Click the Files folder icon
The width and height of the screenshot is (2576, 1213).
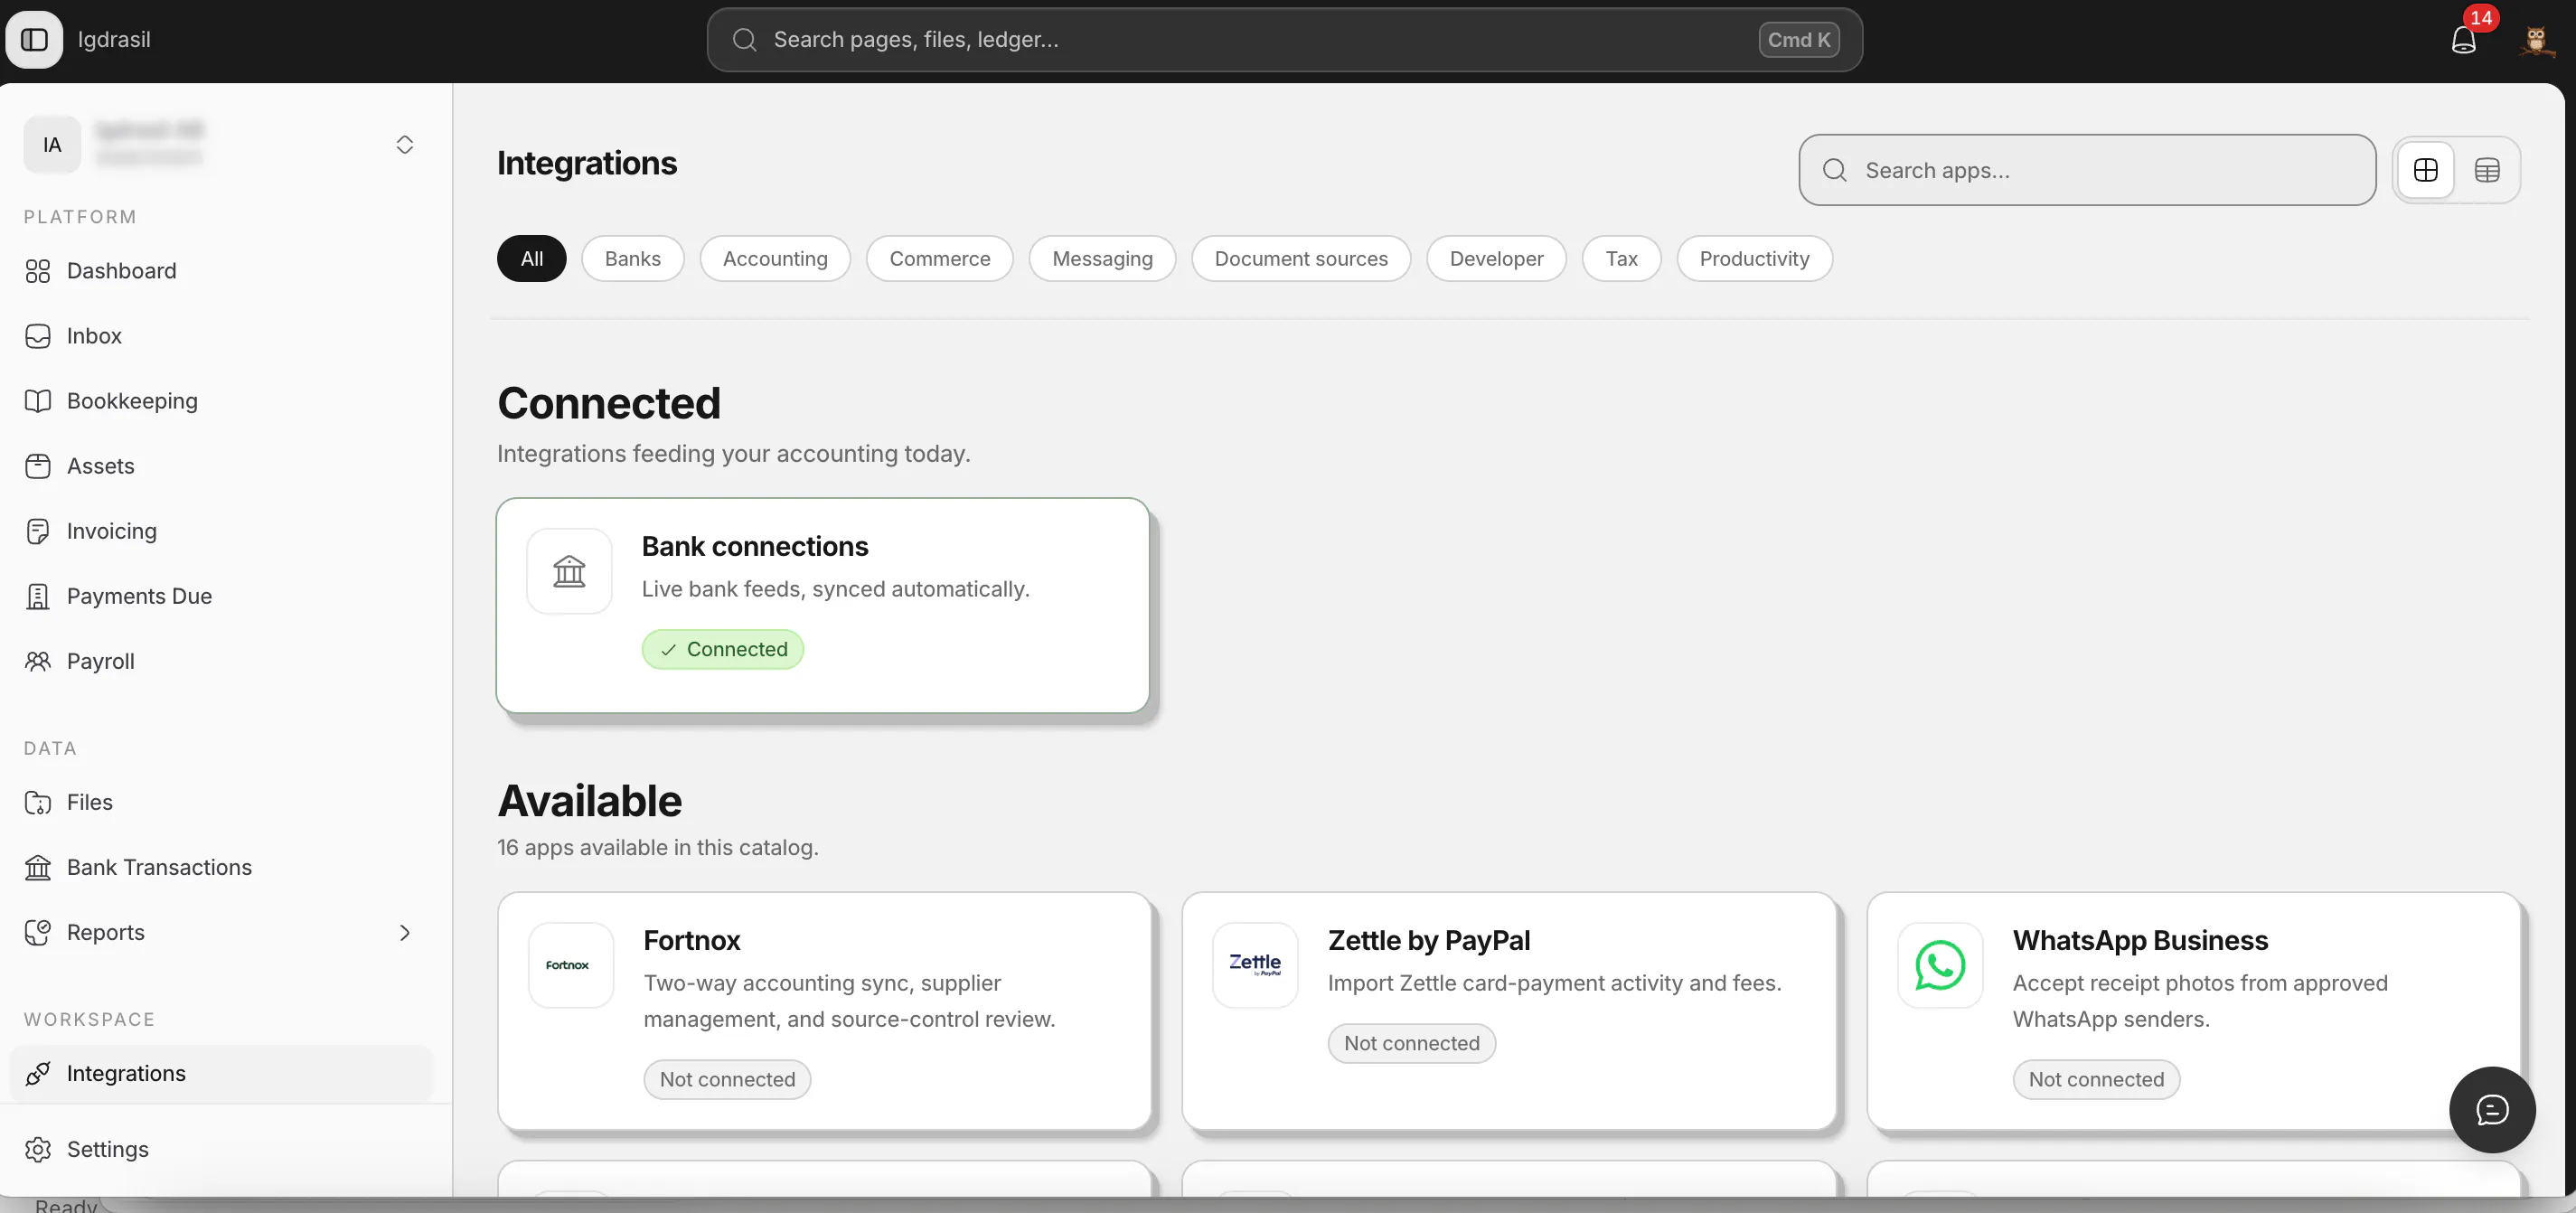(38, 802)
